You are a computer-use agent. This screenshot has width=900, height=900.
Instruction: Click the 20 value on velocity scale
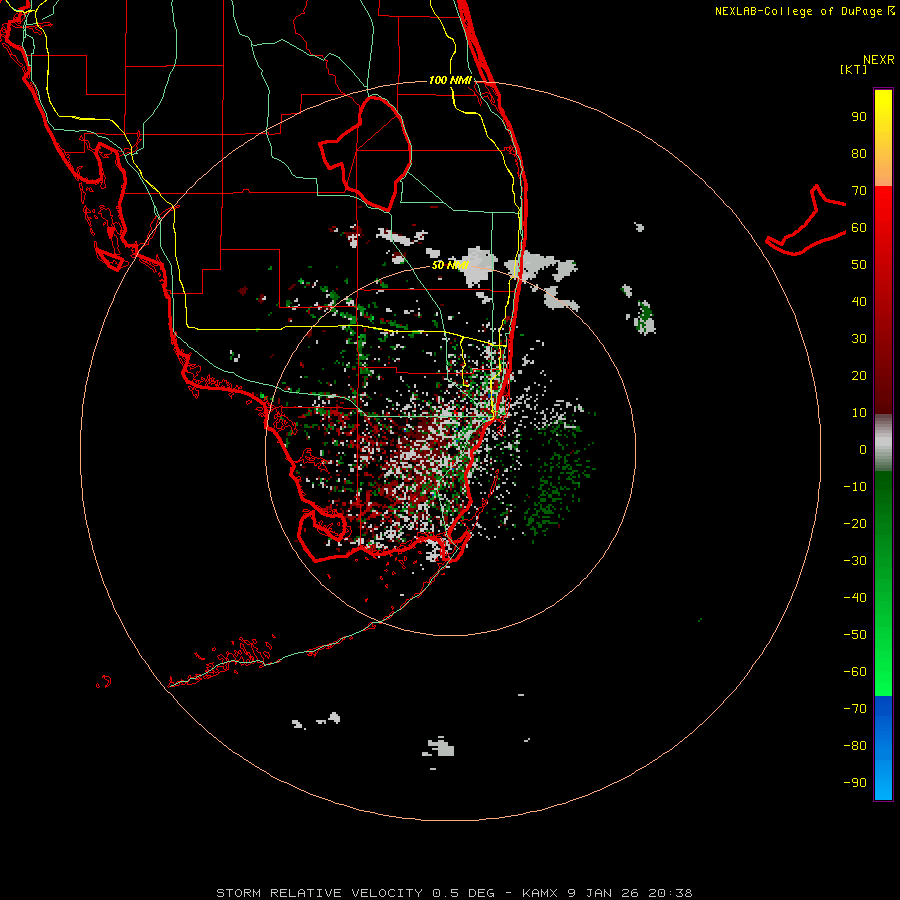[859, 375]
